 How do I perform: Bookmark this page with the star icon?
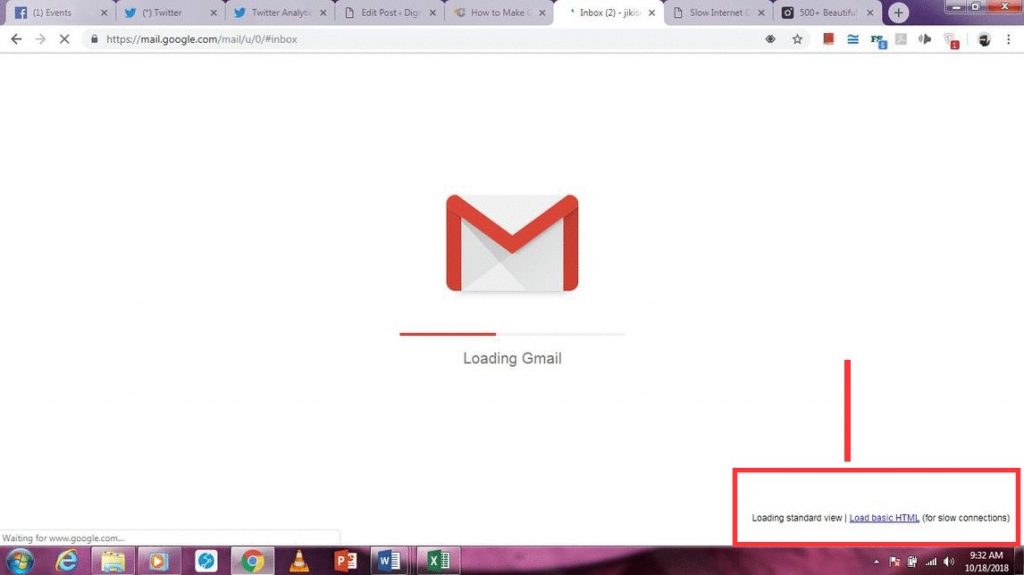(797, 39)
